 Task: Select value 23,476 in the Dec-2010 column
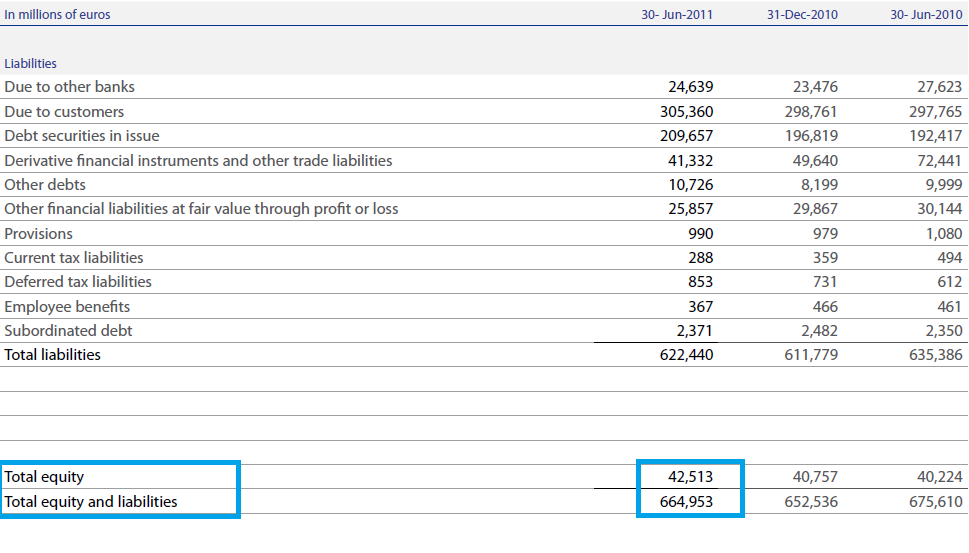coord(815,87)
